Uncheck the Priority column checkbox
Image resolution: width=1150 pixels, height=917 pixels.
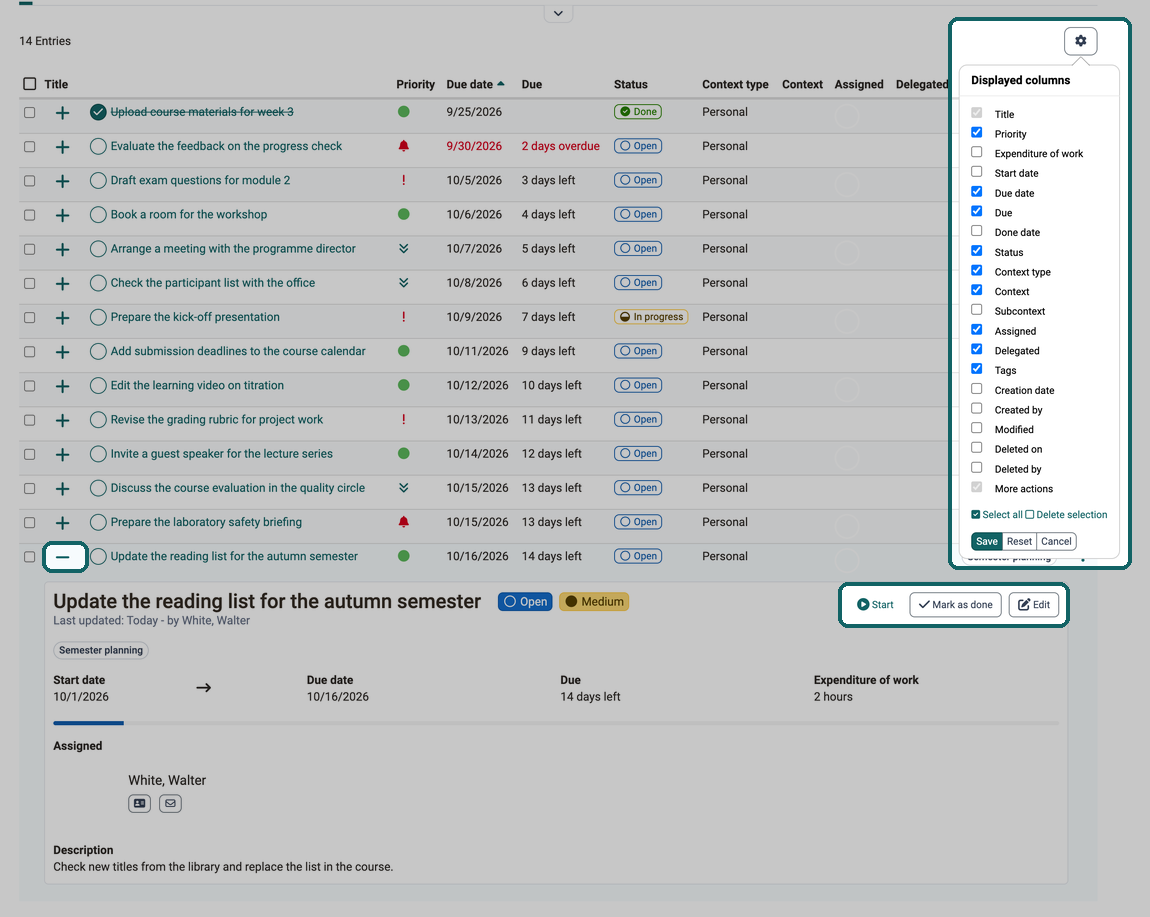point(977,133)
